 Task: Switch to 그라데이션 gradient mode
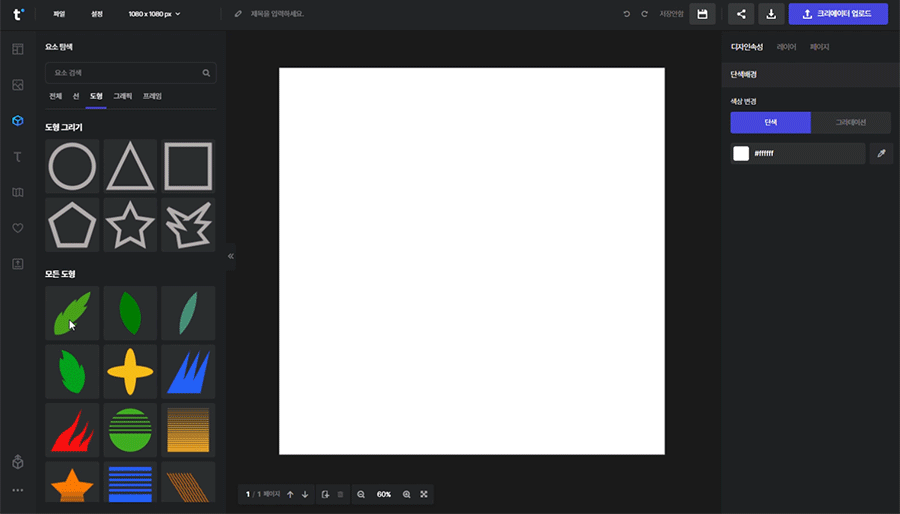(x=851, y=122)
